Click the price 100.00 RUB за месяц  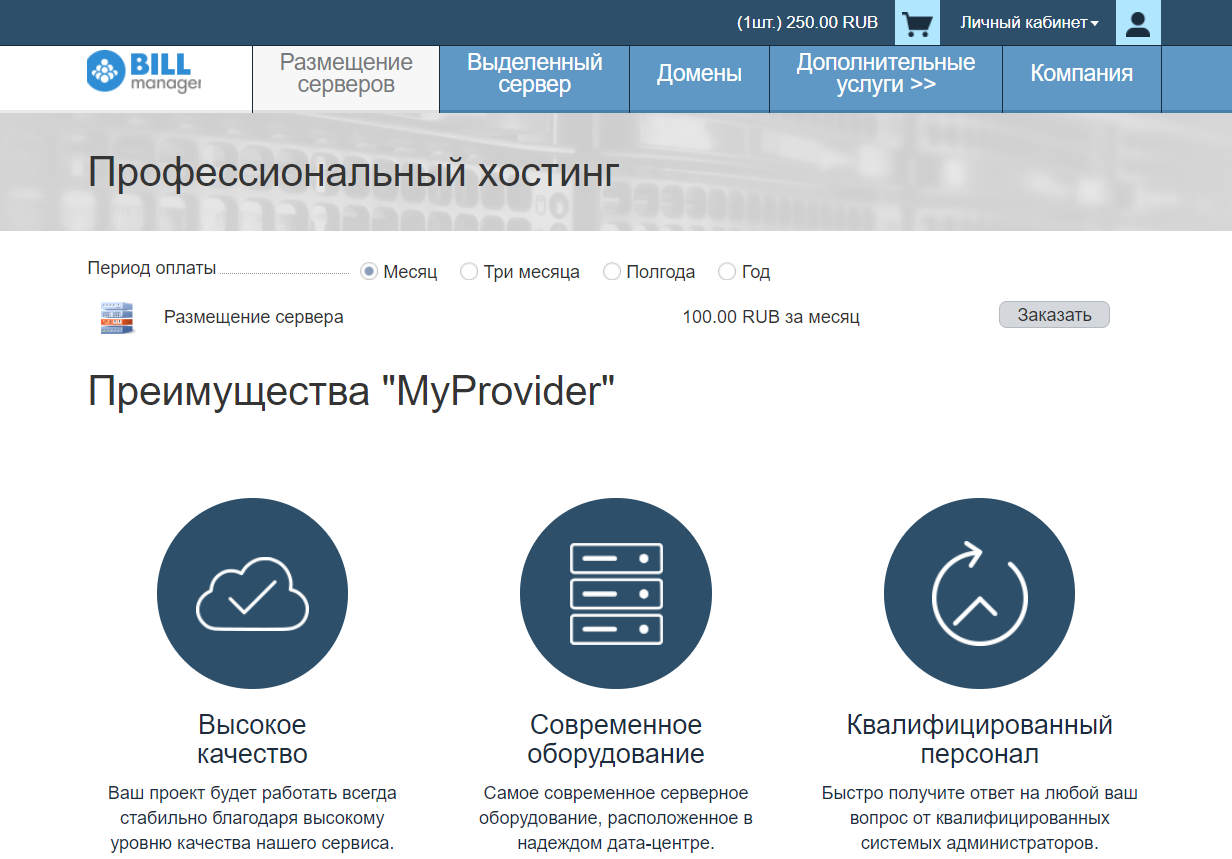point(771,317)
